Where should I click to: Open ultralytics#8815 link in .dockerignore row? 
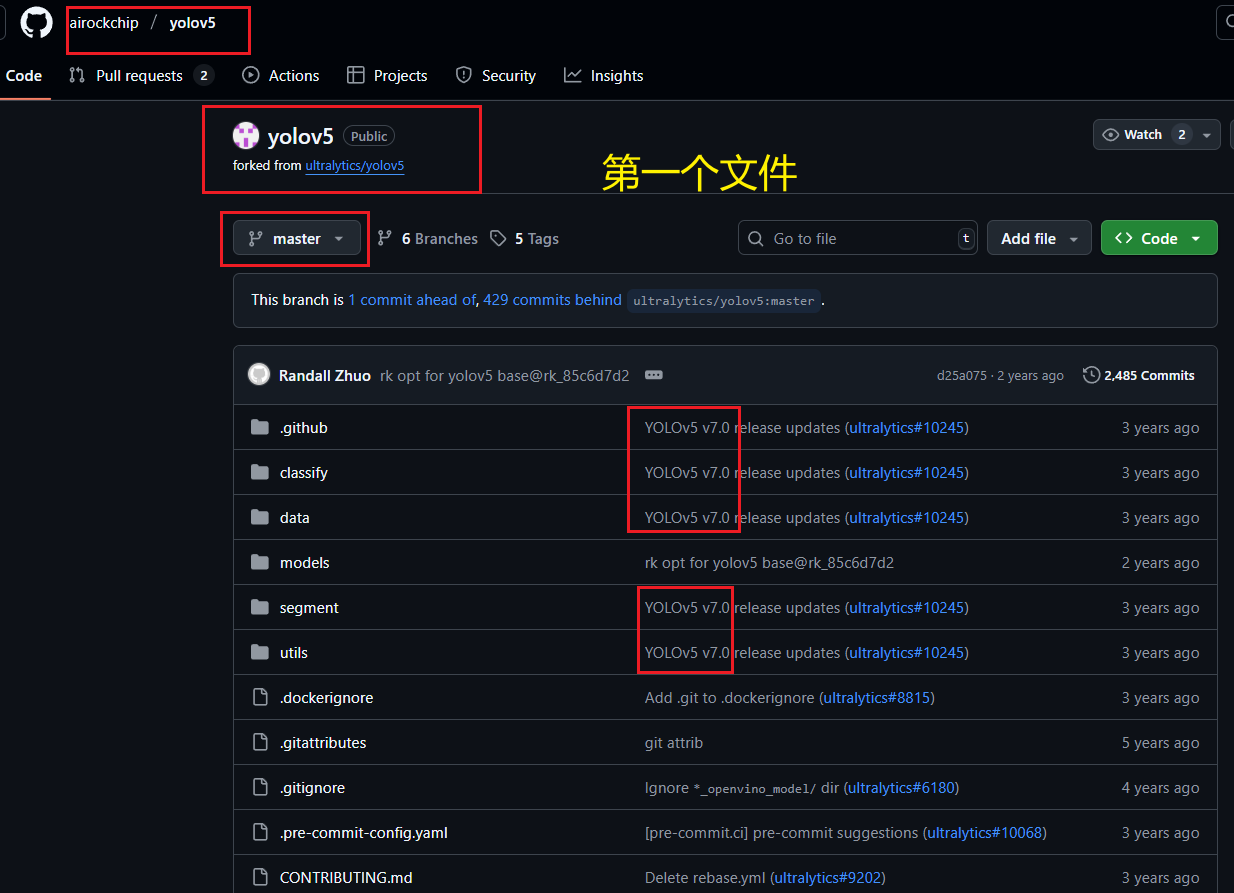[877, 698]
